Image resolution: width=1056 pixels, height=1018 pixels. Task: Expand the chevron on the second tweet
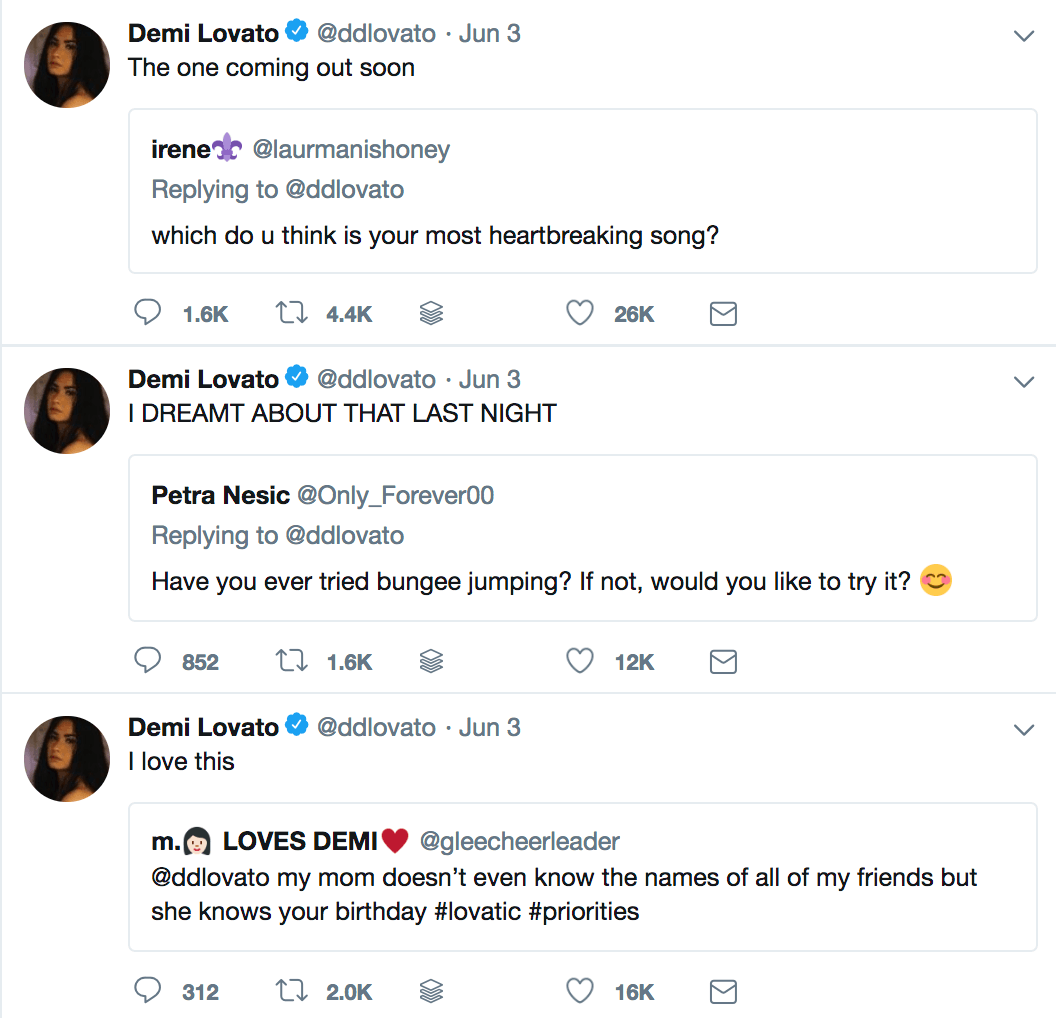click(1024, 381)
